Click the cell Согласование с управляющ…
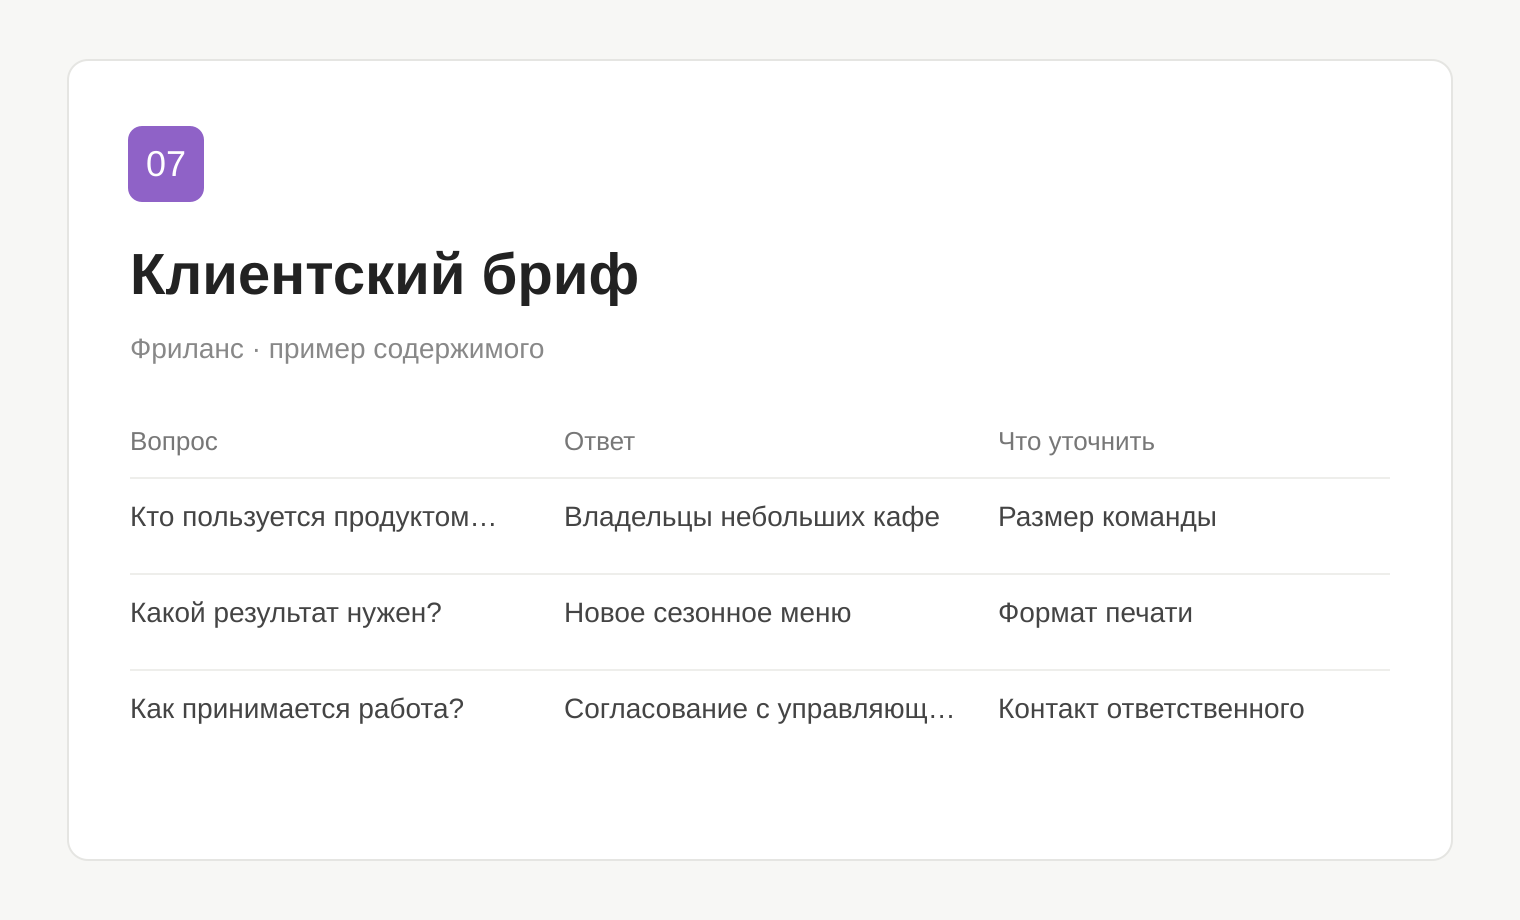Viewport: 1520px width, 920px height. [x=759, y=709]
